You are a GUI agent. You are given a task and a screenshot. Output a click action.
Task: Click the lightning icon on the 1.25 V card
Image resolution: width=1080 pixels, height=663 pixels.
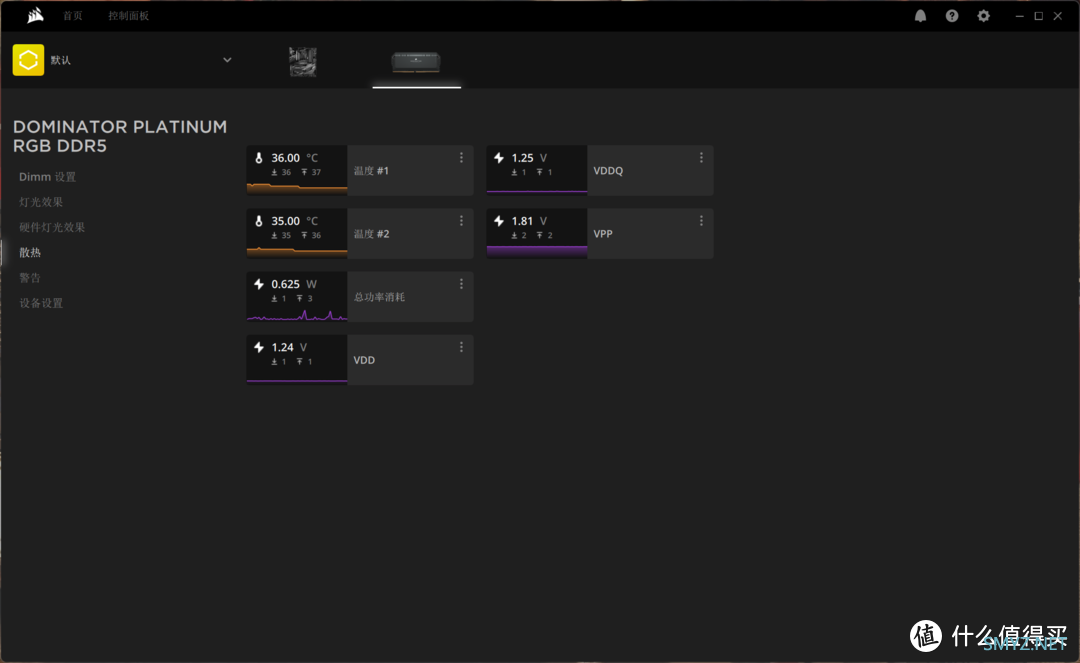click(499, 158)
